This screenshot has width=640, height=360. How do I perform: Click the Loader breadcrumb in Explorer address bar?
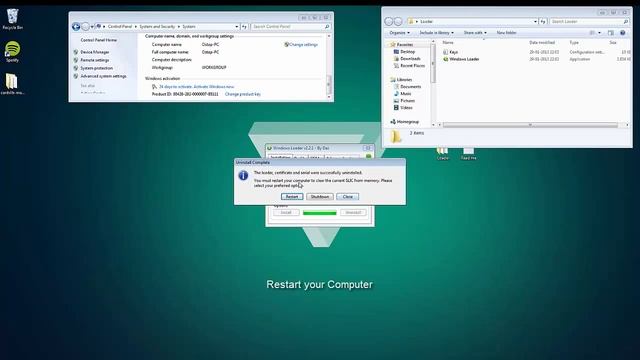tap(426, 21)
